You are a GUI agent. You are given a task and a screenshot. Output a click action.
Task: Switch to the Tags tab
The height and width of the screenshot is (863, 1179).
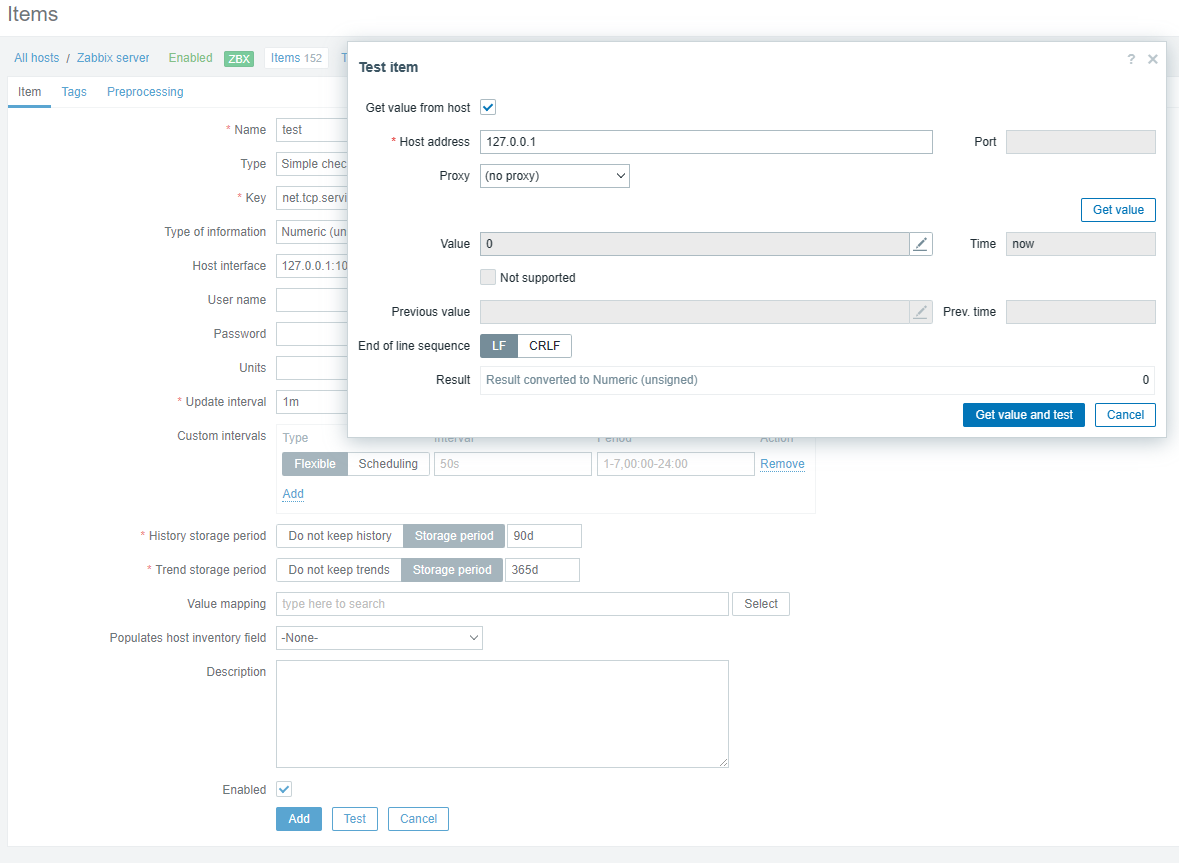(74, 92)
